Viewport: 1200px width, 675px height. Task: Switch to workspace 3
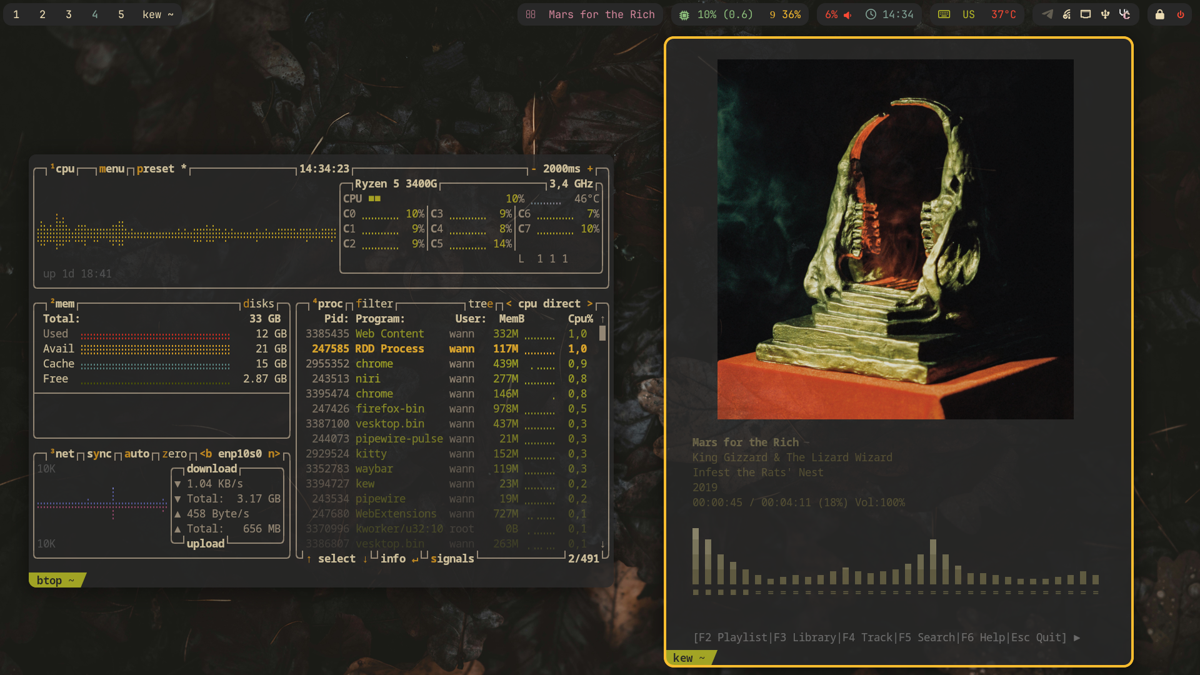(x=68, y=15)
